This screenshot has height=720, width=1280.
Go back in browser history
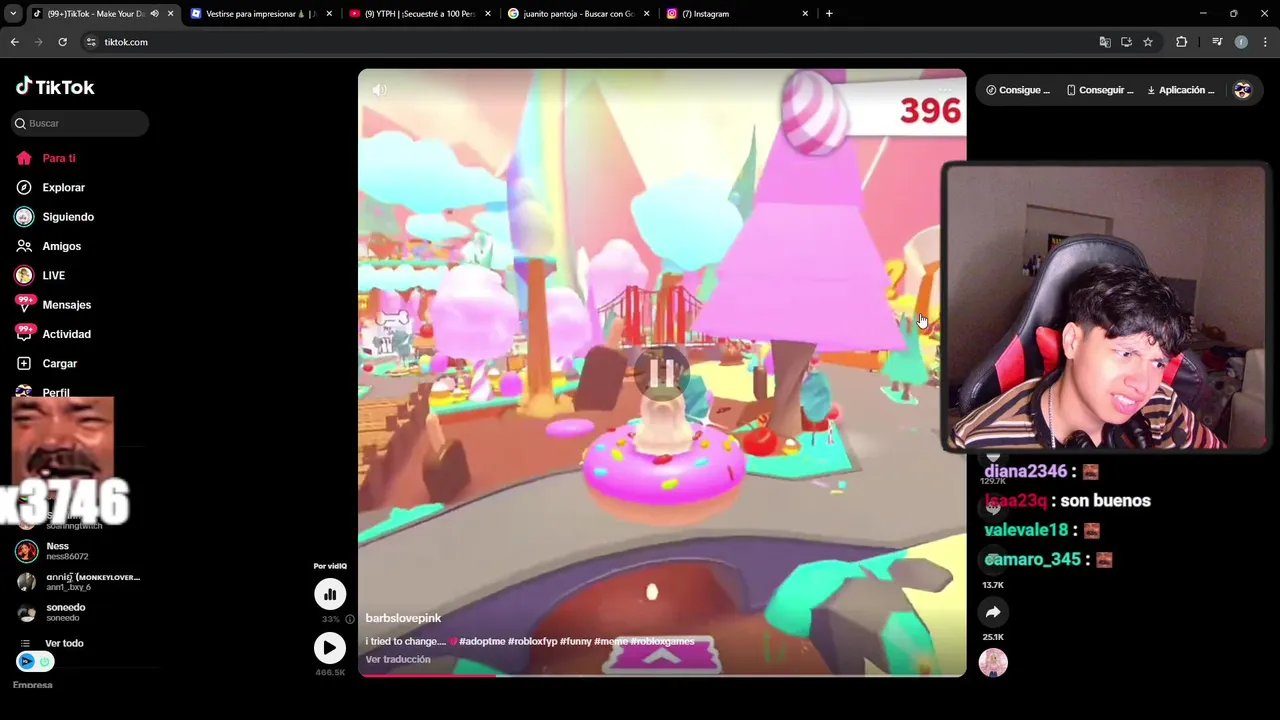(15, 42)
